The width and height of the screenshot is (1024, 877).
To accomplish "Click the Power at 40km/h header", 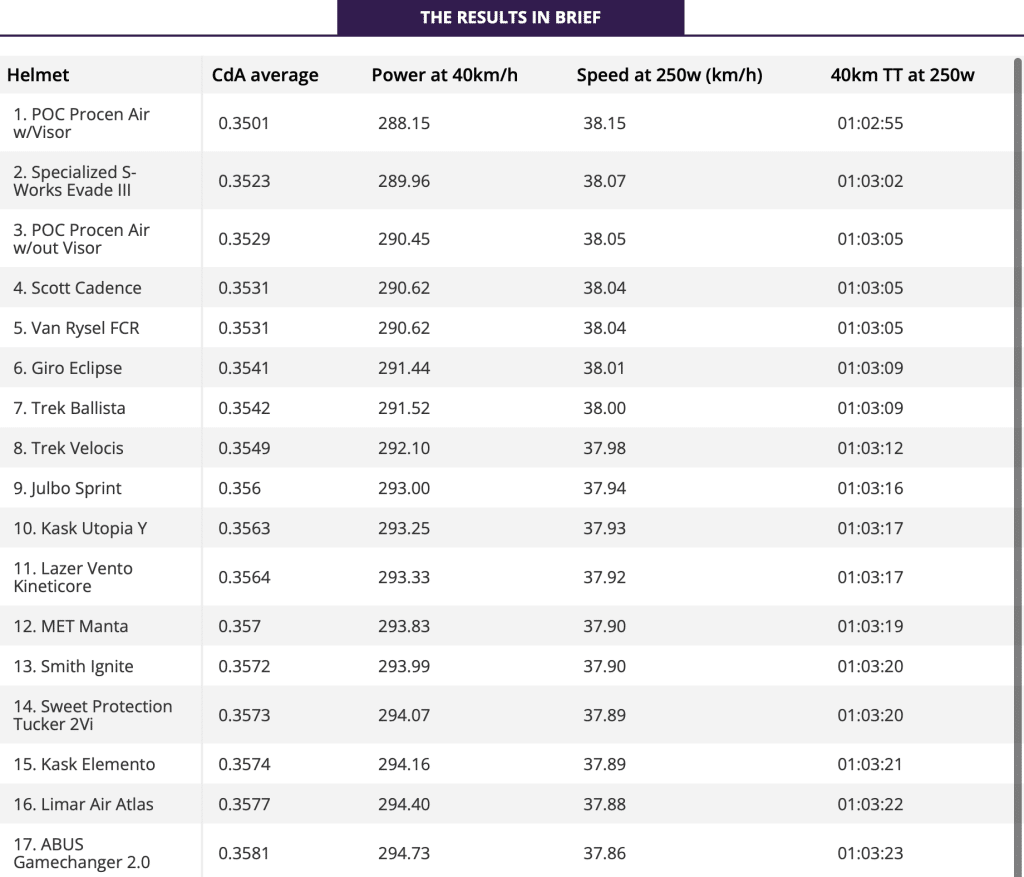I will coord(444,75).
